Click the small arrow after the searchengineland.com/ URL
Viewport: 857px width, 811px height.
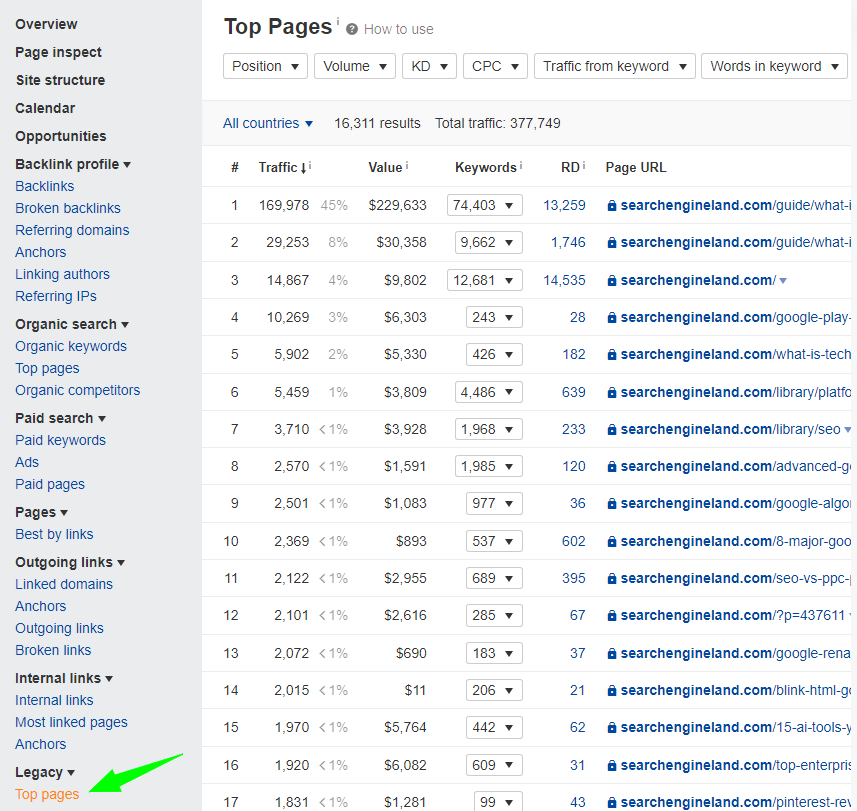click(783, 281)
